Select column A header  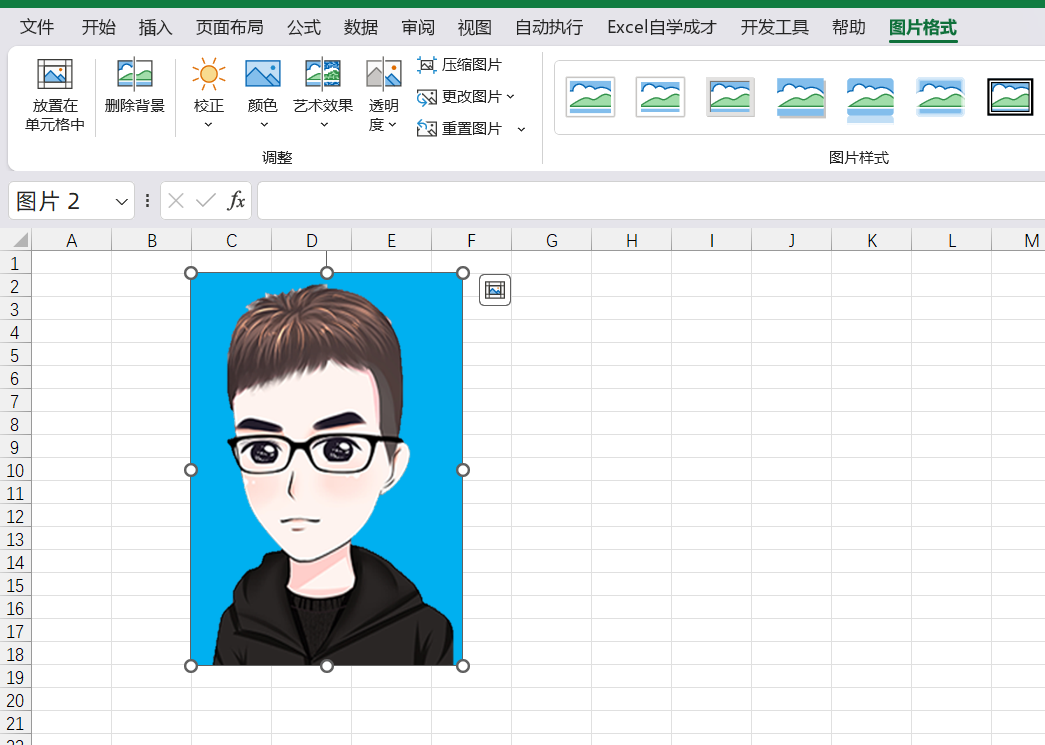click(x=71, y=241)
